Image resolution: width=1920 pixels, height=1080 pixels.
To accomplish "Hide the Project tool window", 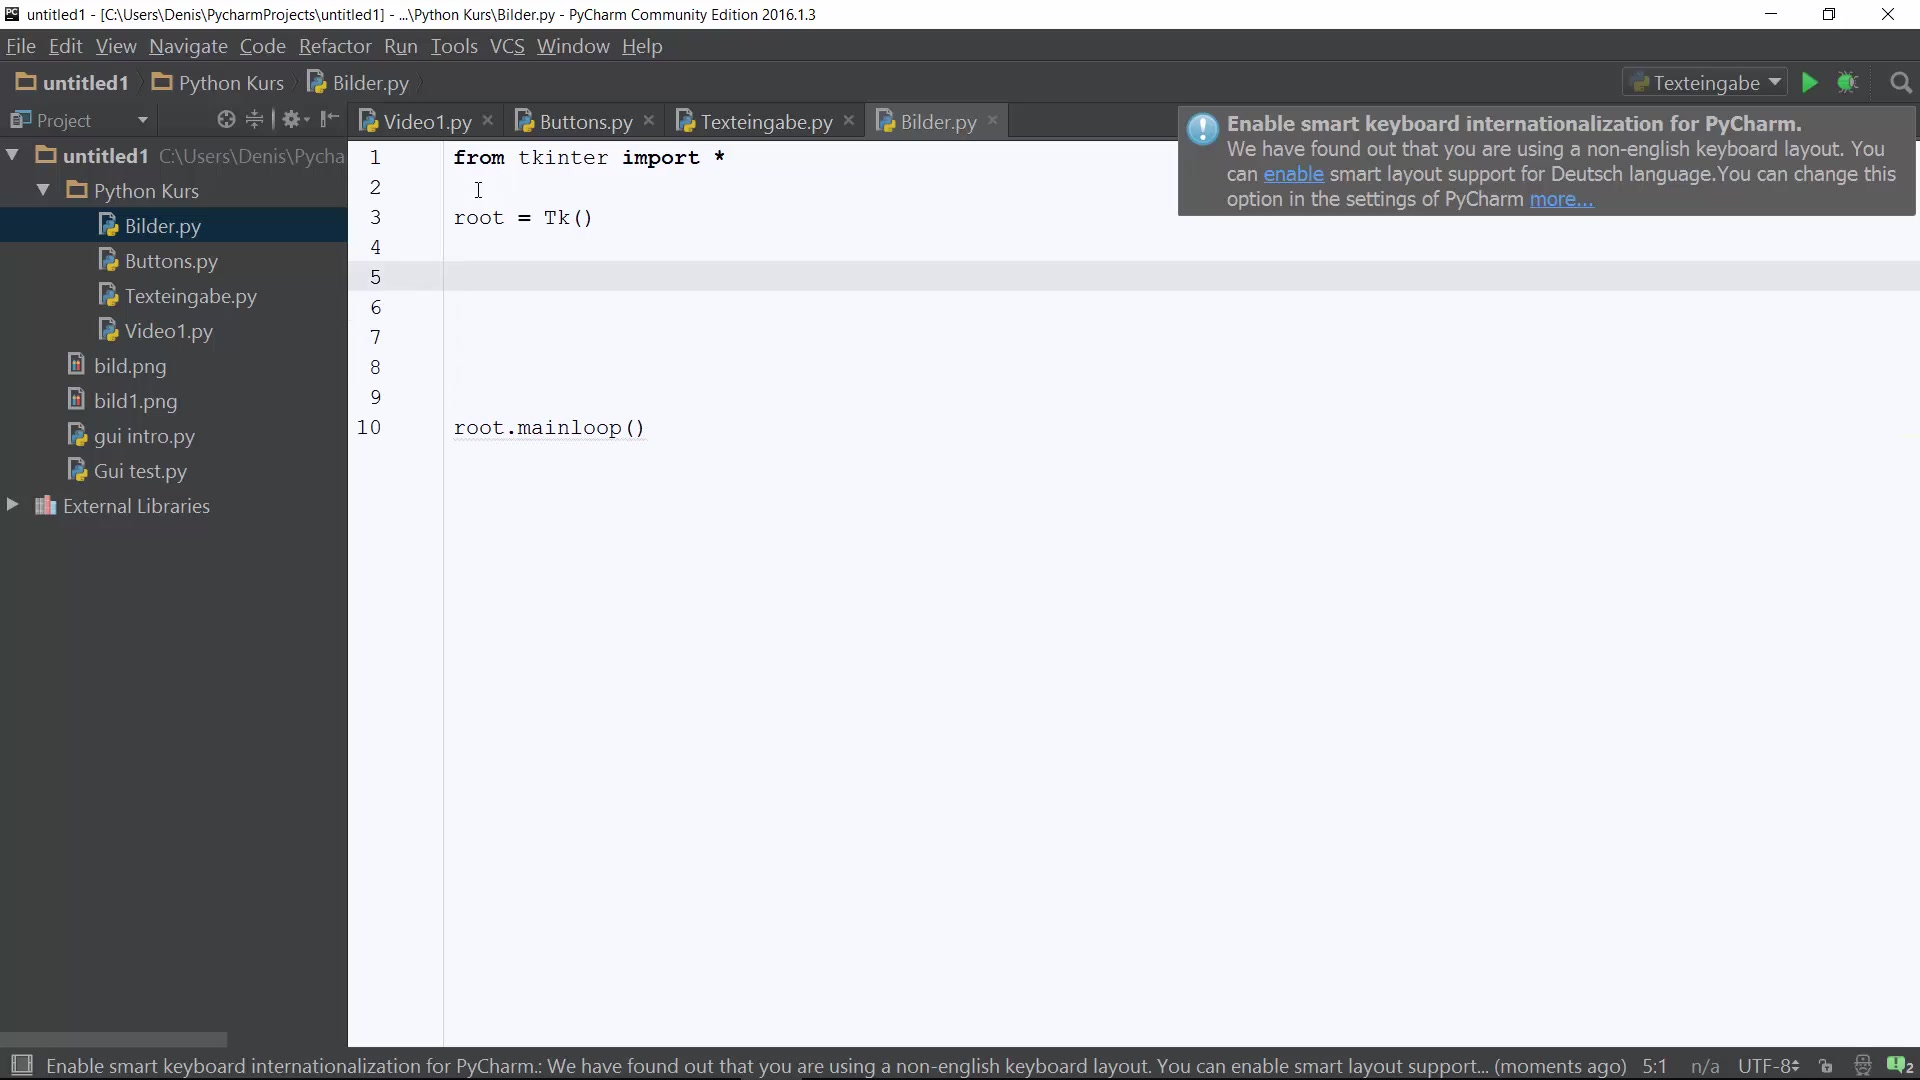I will coord(330,120).
